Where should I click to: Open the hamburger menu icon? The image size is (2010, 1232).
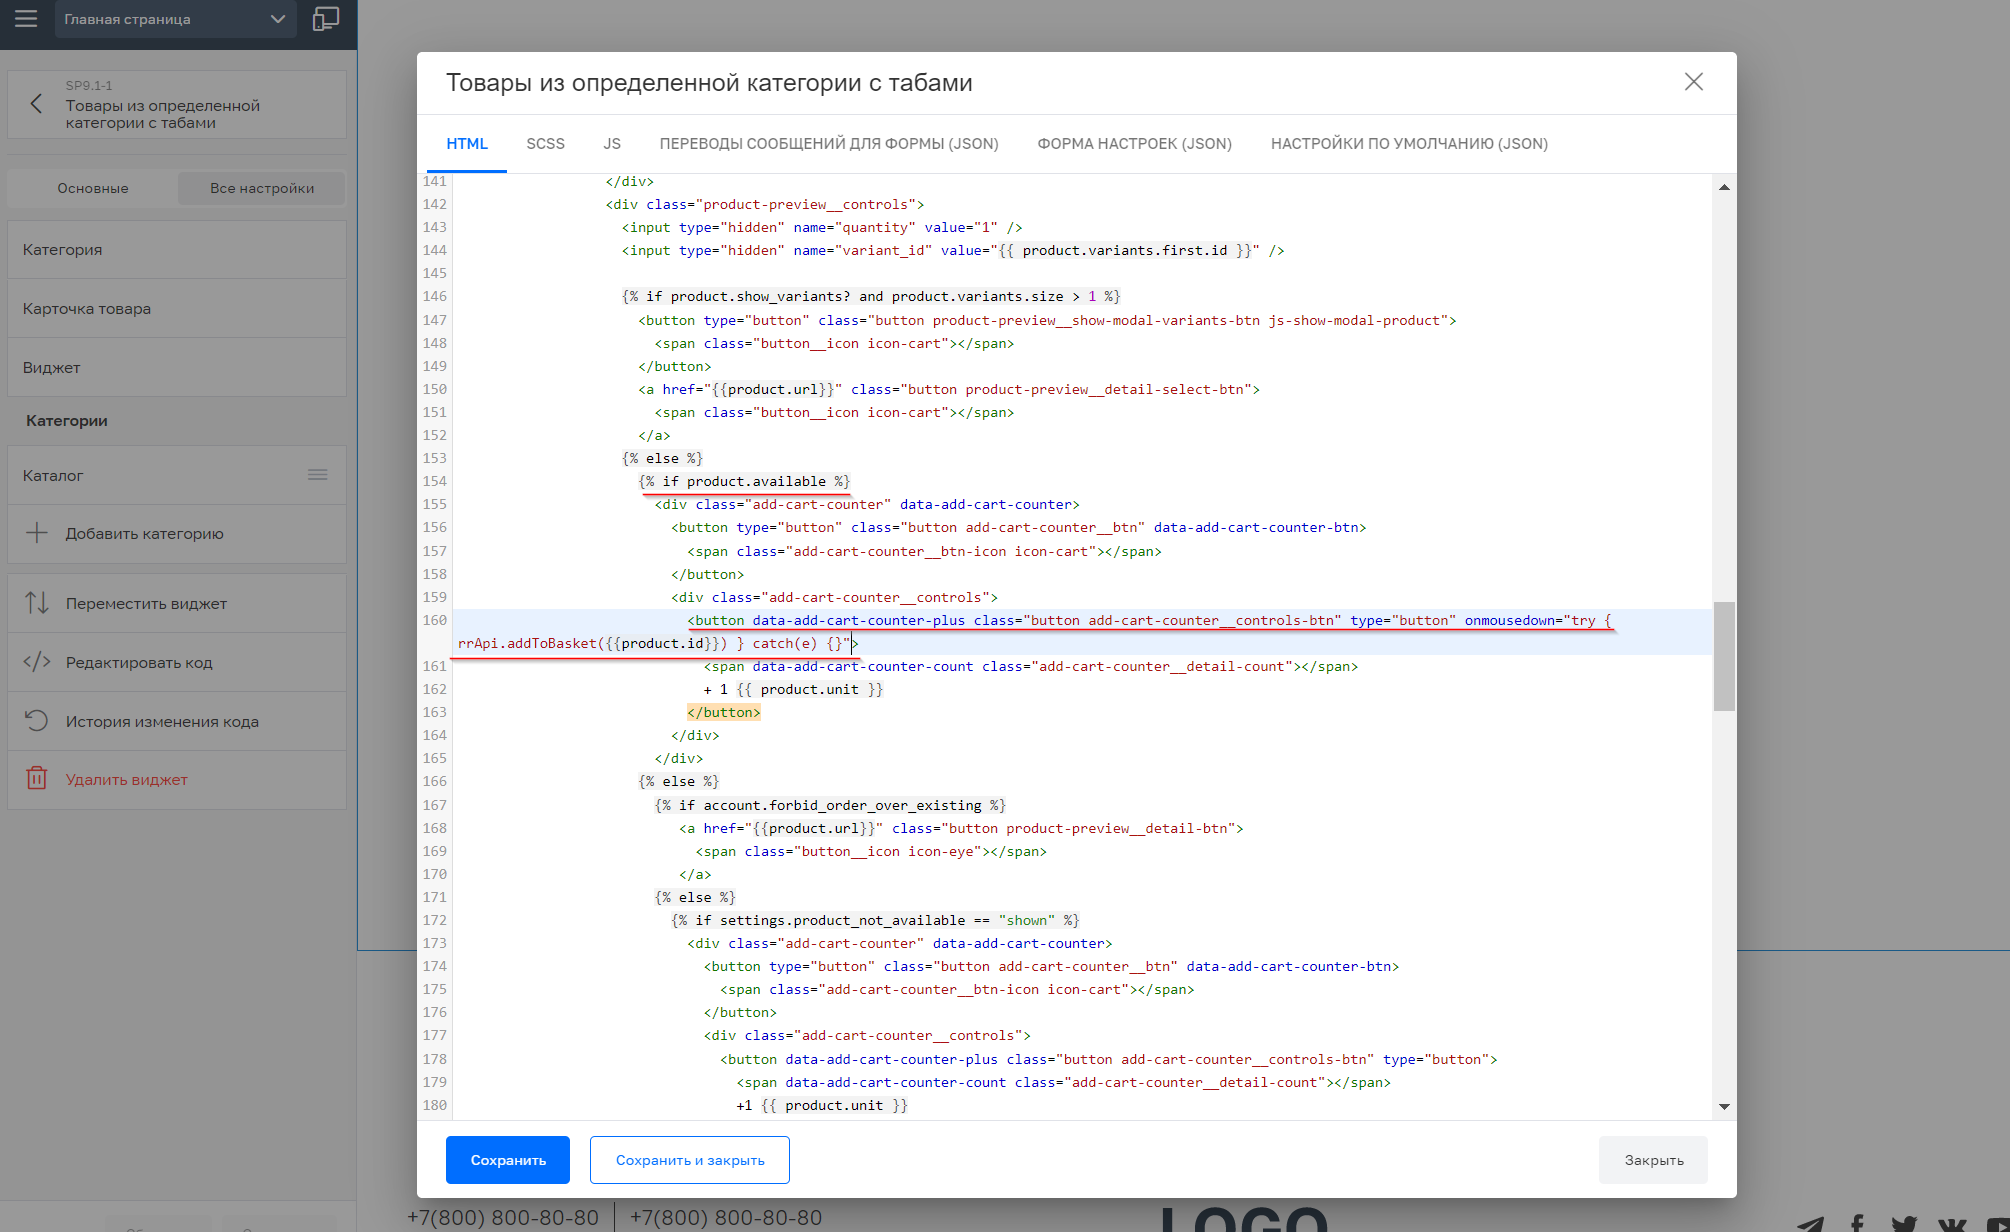coord(26,19)
